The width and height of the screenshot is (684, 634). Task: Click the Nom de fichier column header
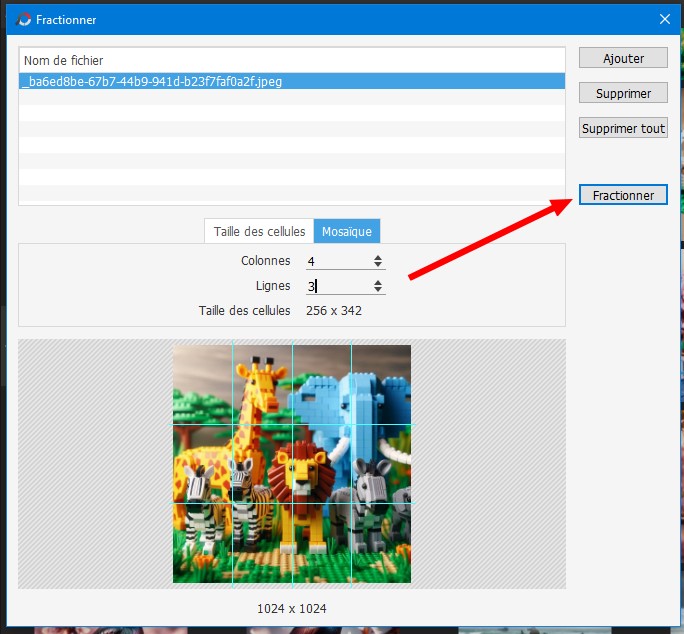click(x=292, y=60)
